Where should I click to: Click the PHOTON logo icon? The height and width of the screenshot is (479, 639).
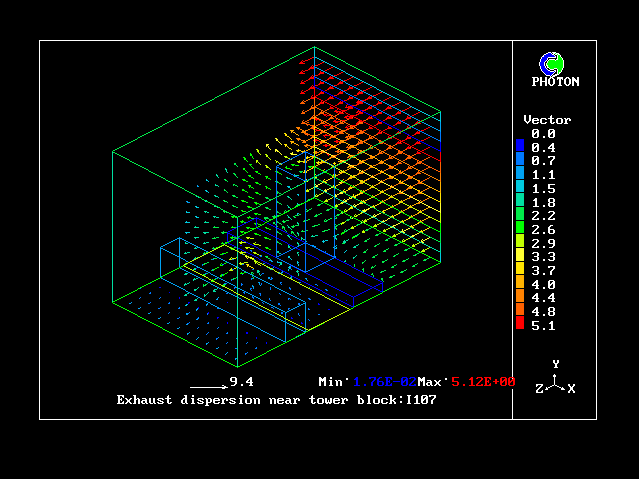551,64
